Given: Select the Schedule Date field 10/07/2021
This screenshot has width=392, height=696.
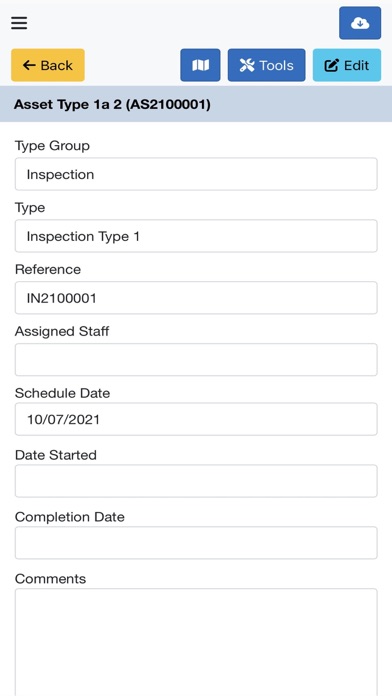Looking at the screenshot, I should tap(196, 419).
